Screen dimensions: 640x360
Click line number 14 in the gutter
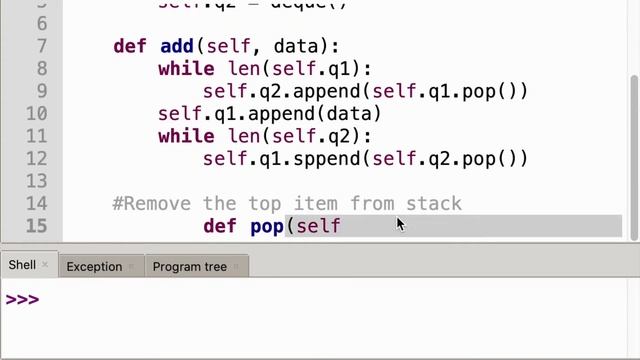tap(37, 203)
